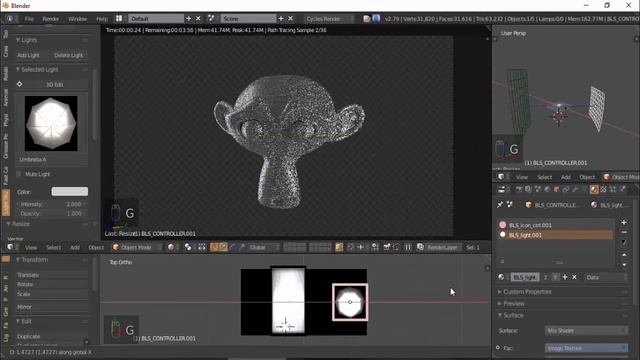Image resolution: width=640 pixels, height=360 pixels.
Task: Click the pause render preview icon
Action: [408, 247]
